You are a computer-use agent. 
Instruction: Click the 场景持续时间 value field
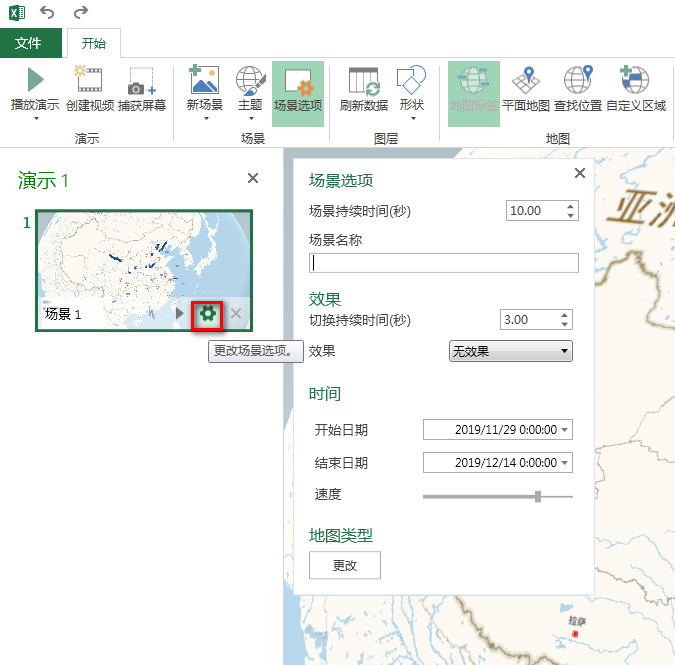pos(534,211)
